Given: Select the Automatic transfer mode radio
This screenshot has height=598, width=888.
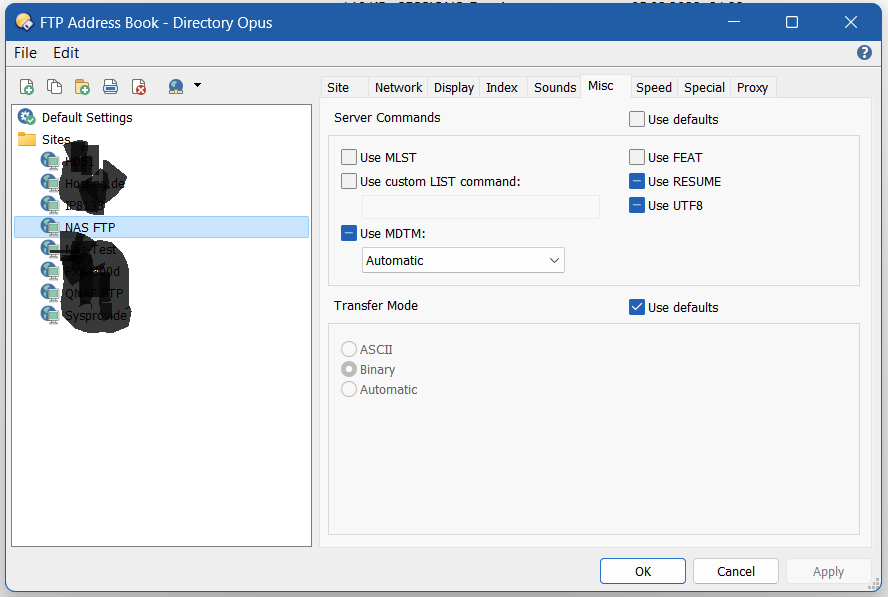Looking at the screenshot, I should pyautogui.click(x=349, y=389).
